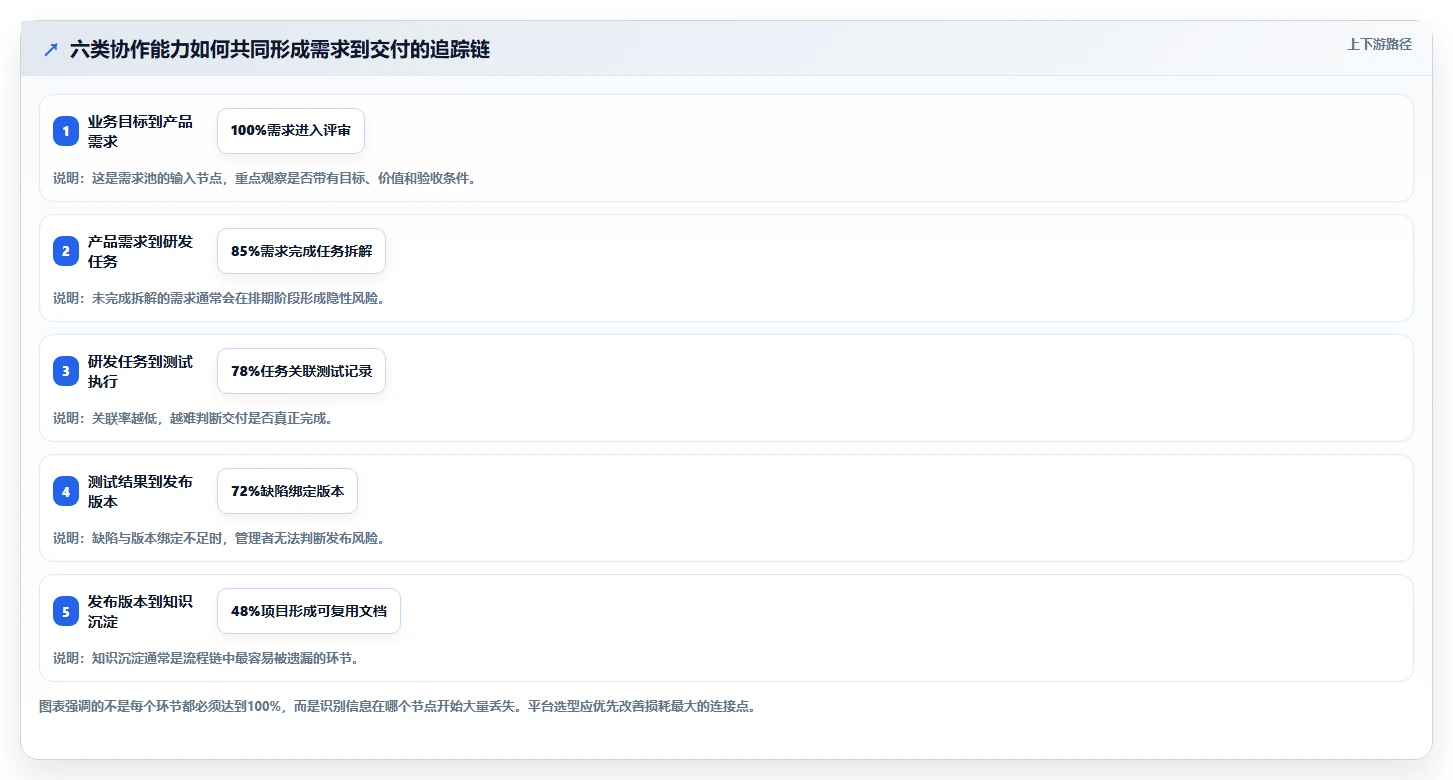Click the 85%需求完成任务拆解 metric pill
Screen dimensions: 1453x780
pyautogui.click(x=301, y=251)
